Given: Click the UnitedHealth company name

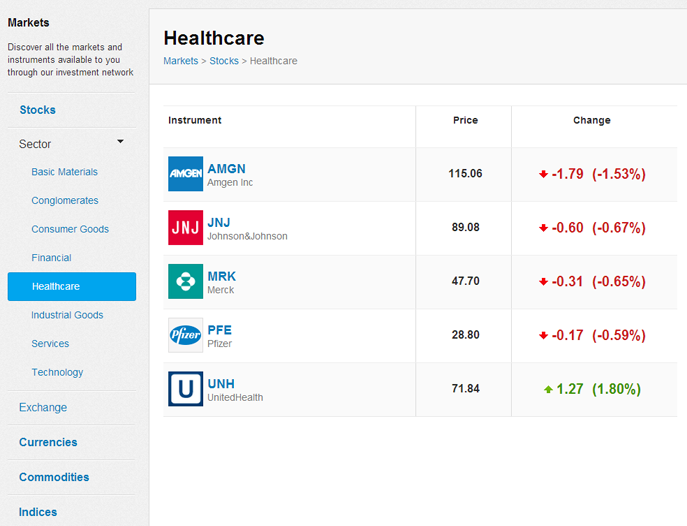Looking at the screenshot, I should tap(235, 398).
